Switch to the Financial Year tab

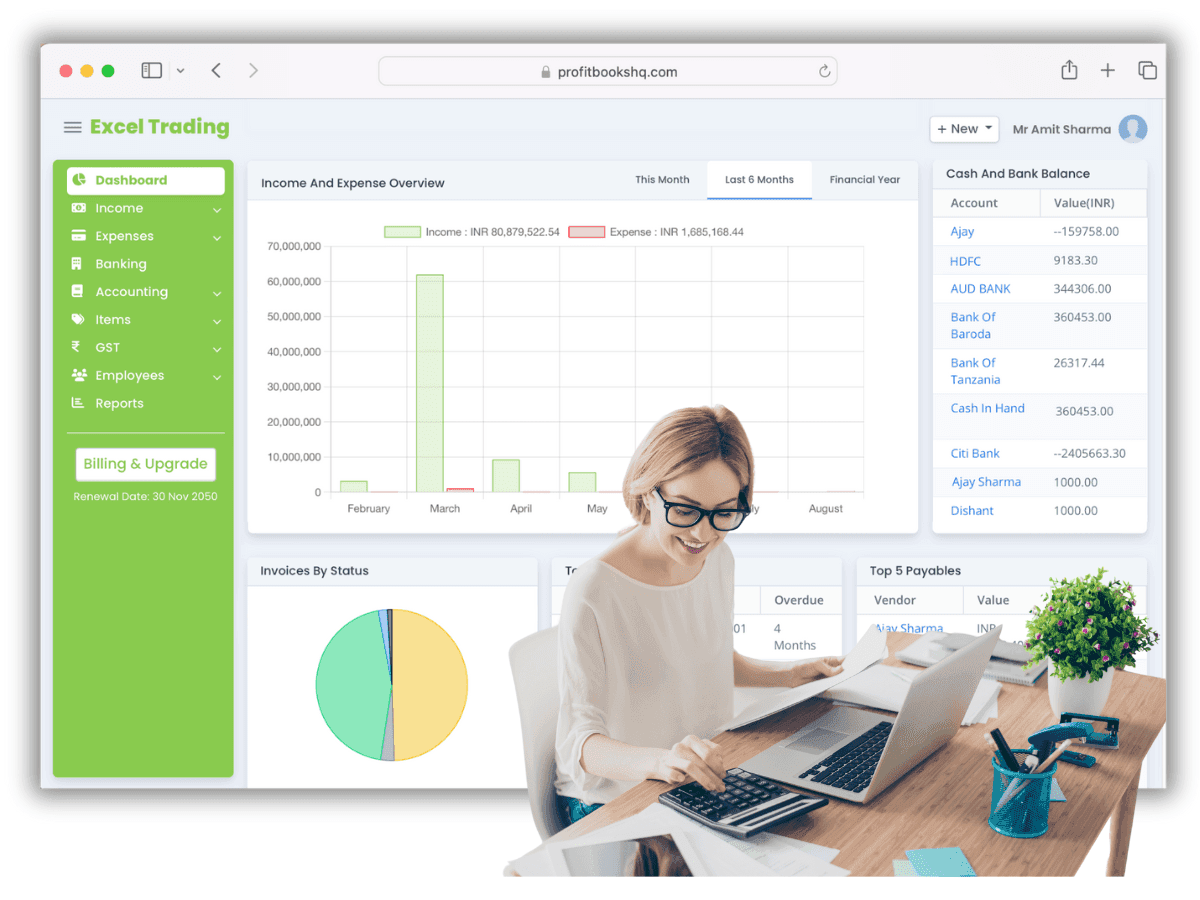tap(864, 179)
